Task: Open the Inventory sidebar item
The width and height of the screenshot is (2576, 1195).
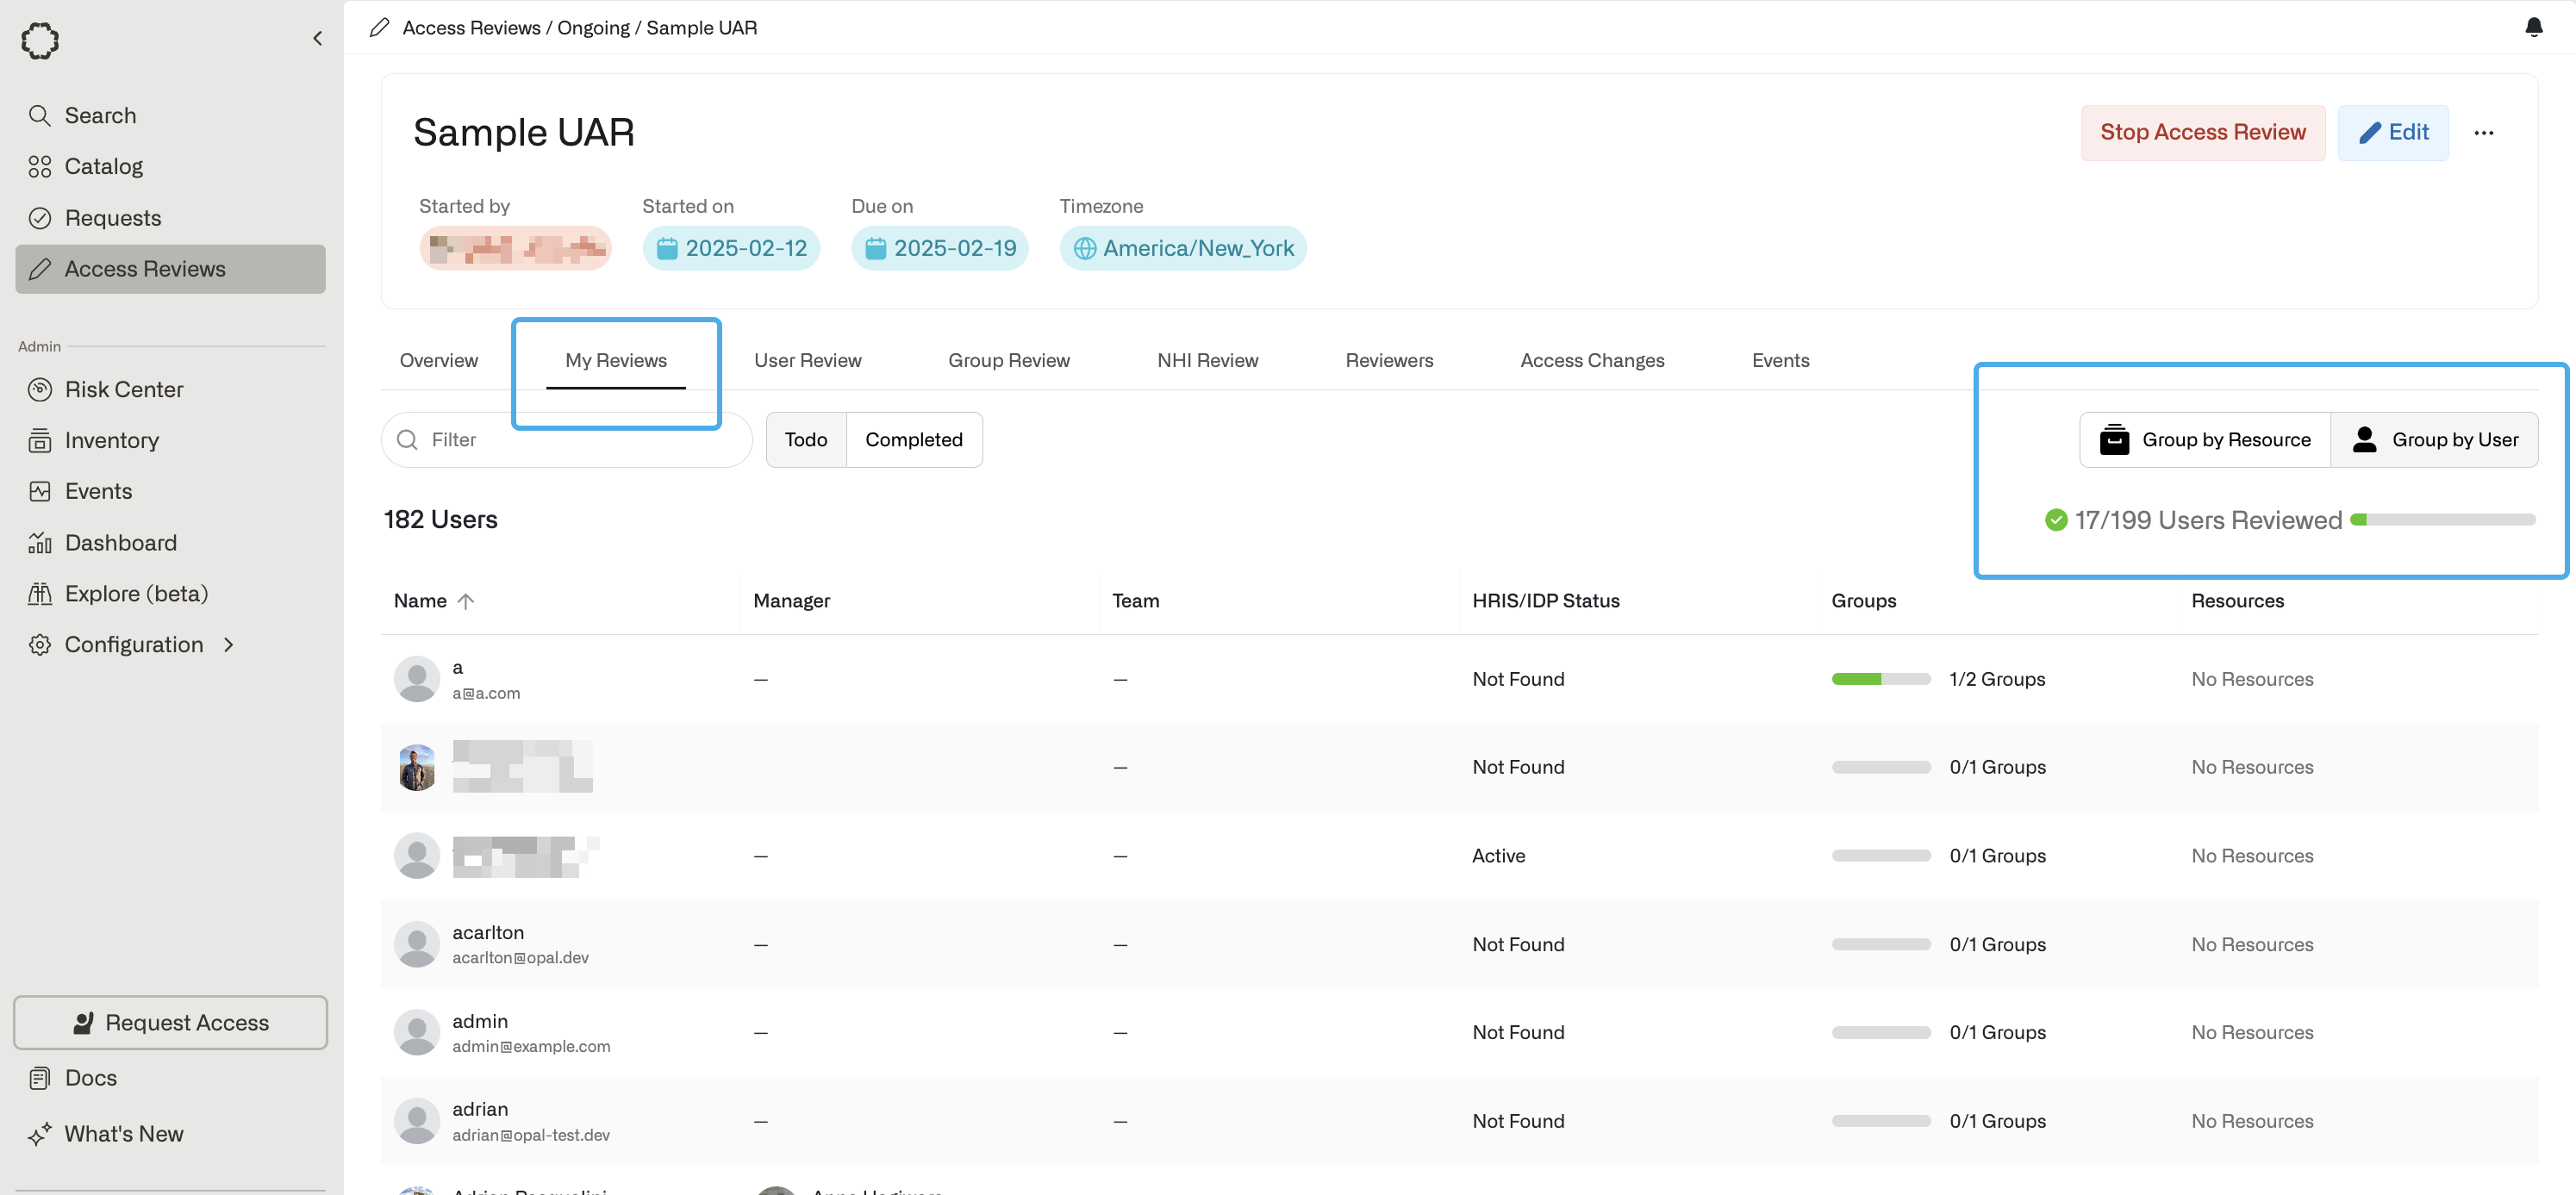Action: click(x=111, y=440)
